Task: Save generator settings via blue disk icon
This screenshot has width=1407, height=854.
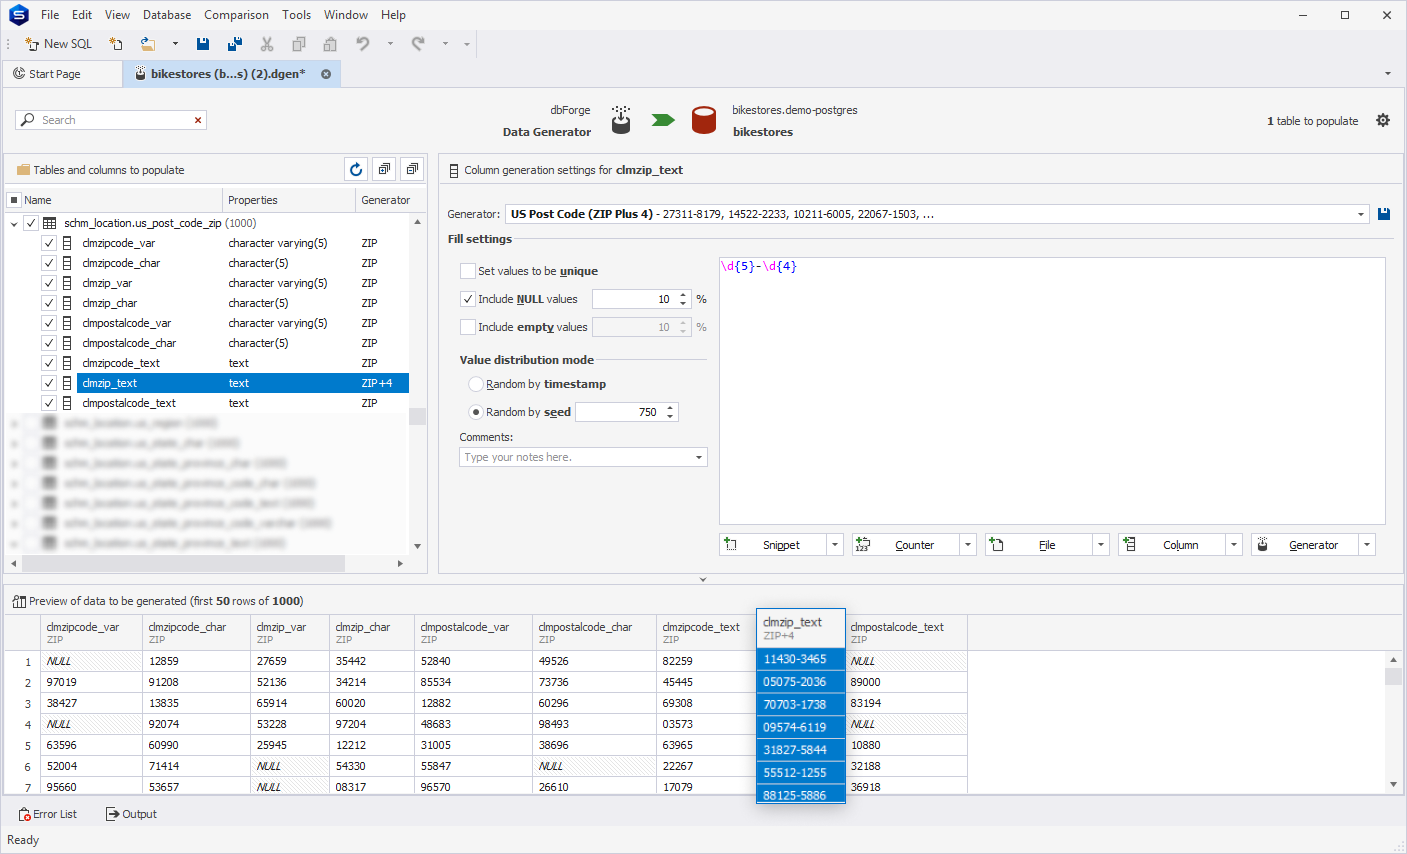Action: [1384, 214]
